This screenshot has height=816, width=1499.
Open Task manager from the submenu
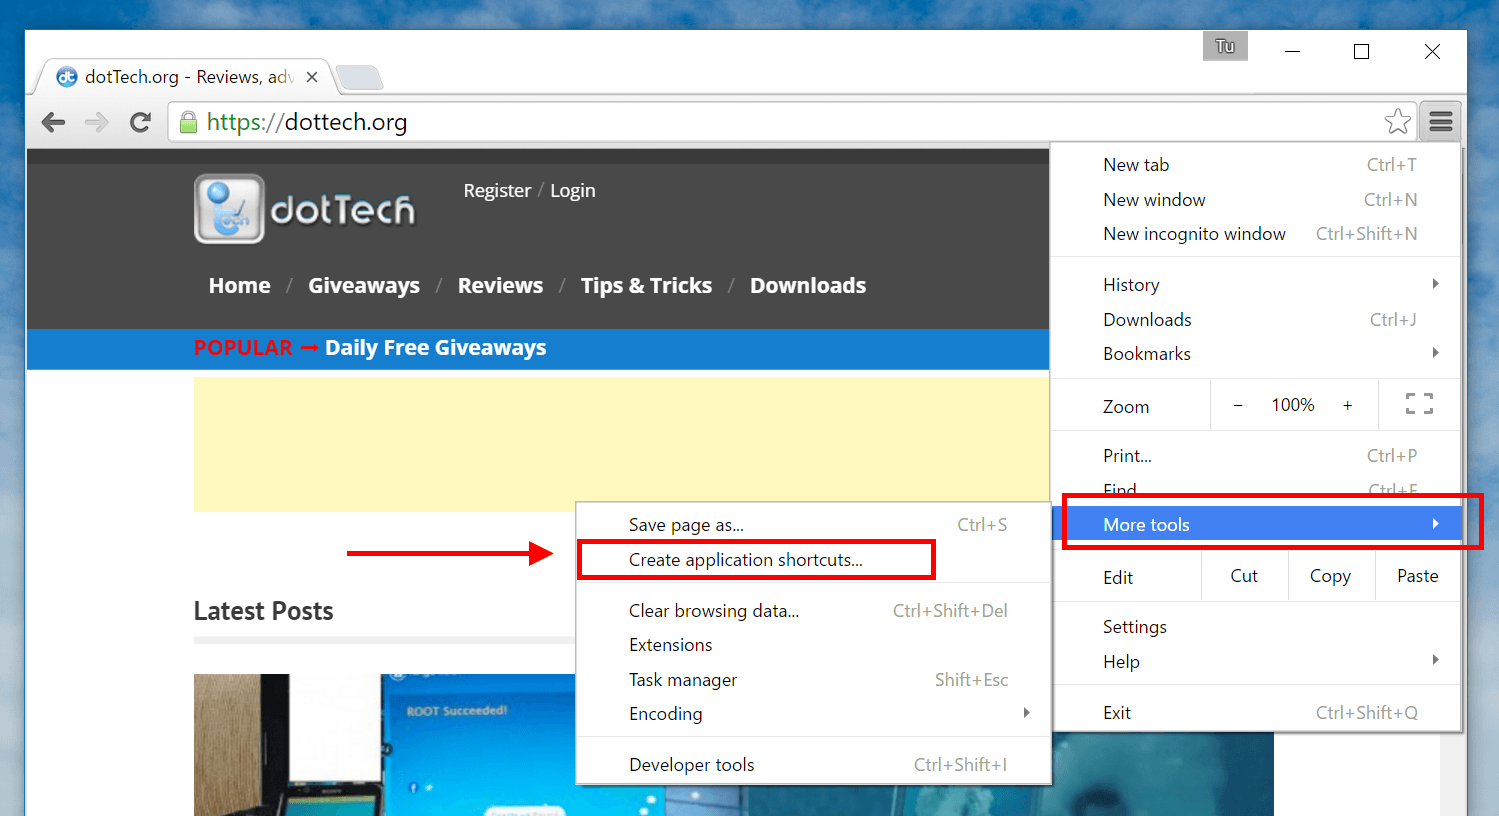tap(813, 680)
